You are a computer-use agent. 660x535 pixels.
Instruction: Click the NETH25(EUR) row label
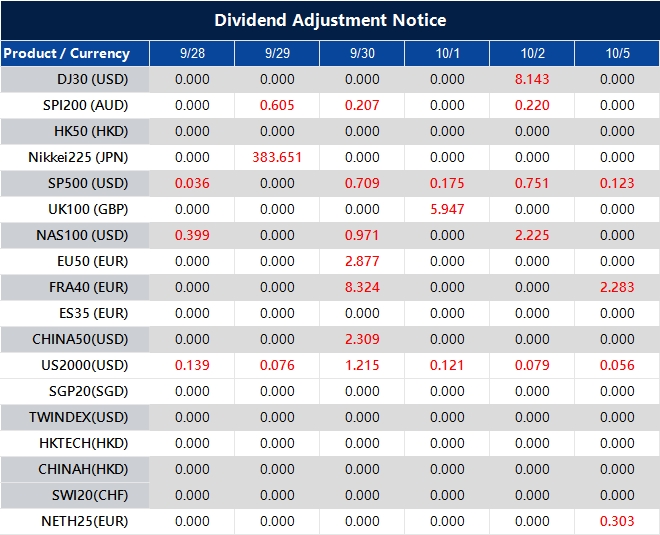pos(85,522)
